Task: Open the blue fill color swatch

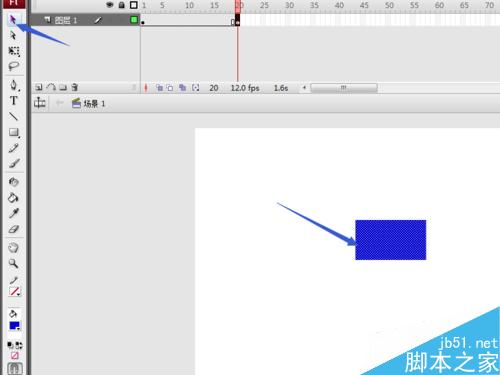Action: tap(14, 325)
